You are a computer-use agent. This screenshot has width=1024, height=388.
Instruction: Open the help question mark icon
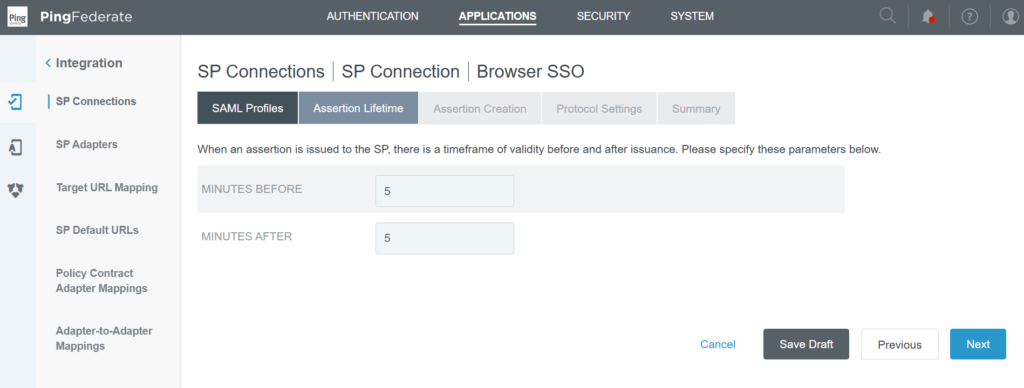point(970,17)
